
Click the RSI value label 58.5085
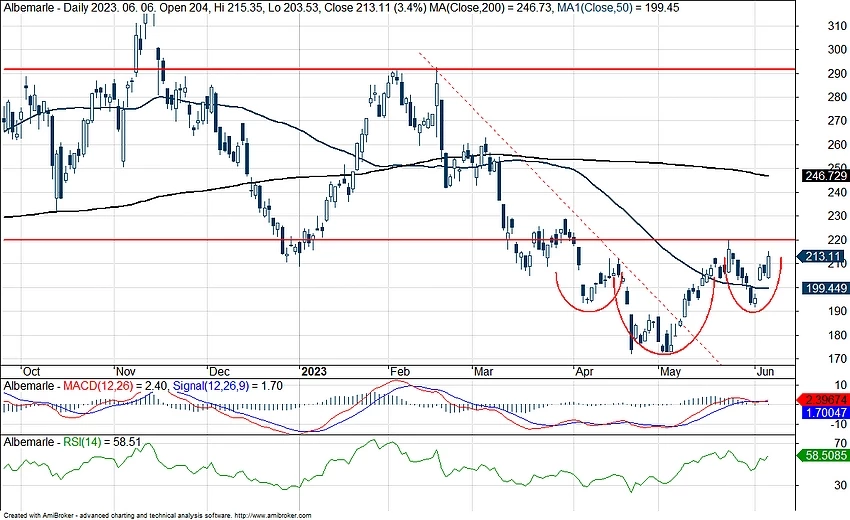(x=823, y=456)
